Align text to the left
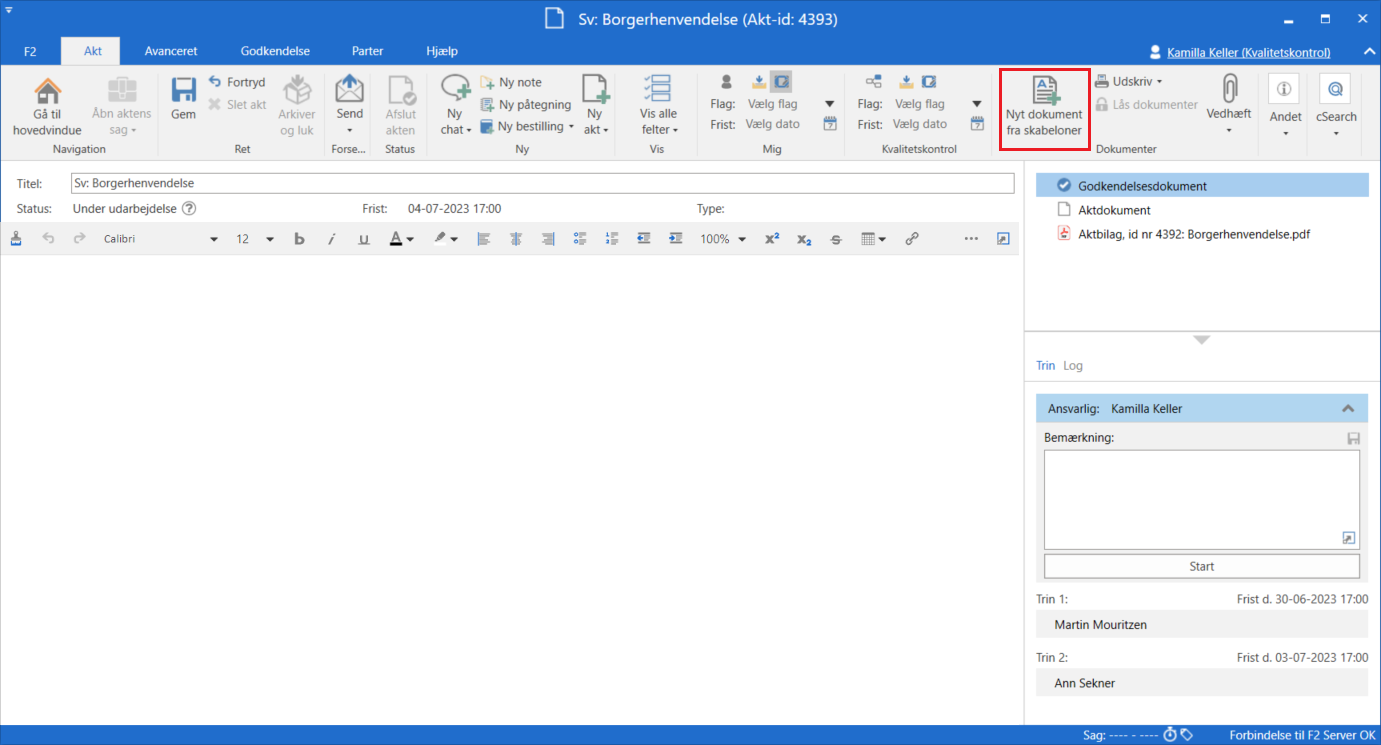The image size is (1381, 745). click(x=484, y=239)
